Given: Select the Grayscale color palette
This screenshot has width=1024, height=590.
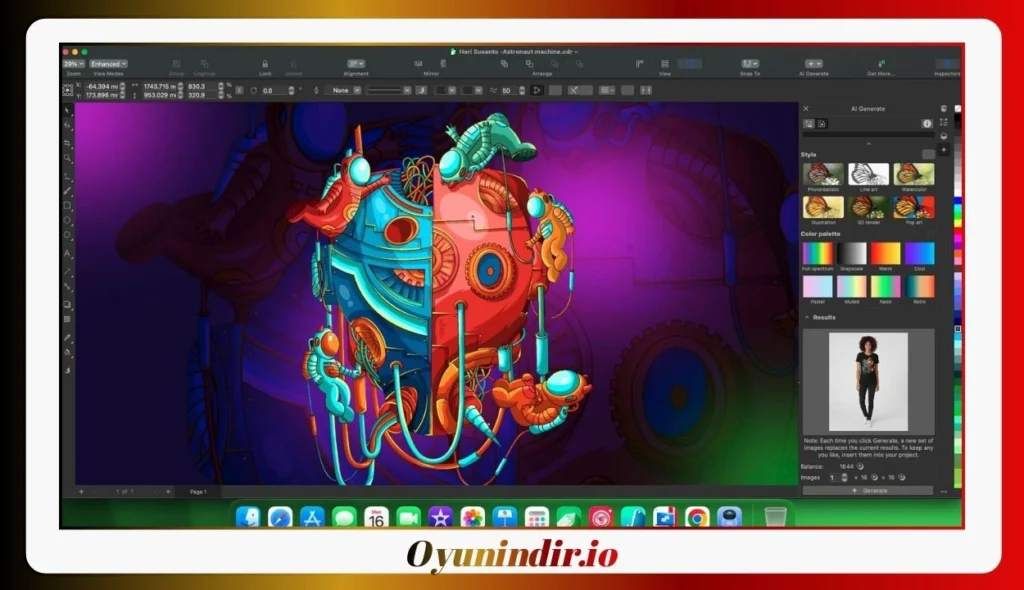Looking at the screenshot, I should (852, 253).
